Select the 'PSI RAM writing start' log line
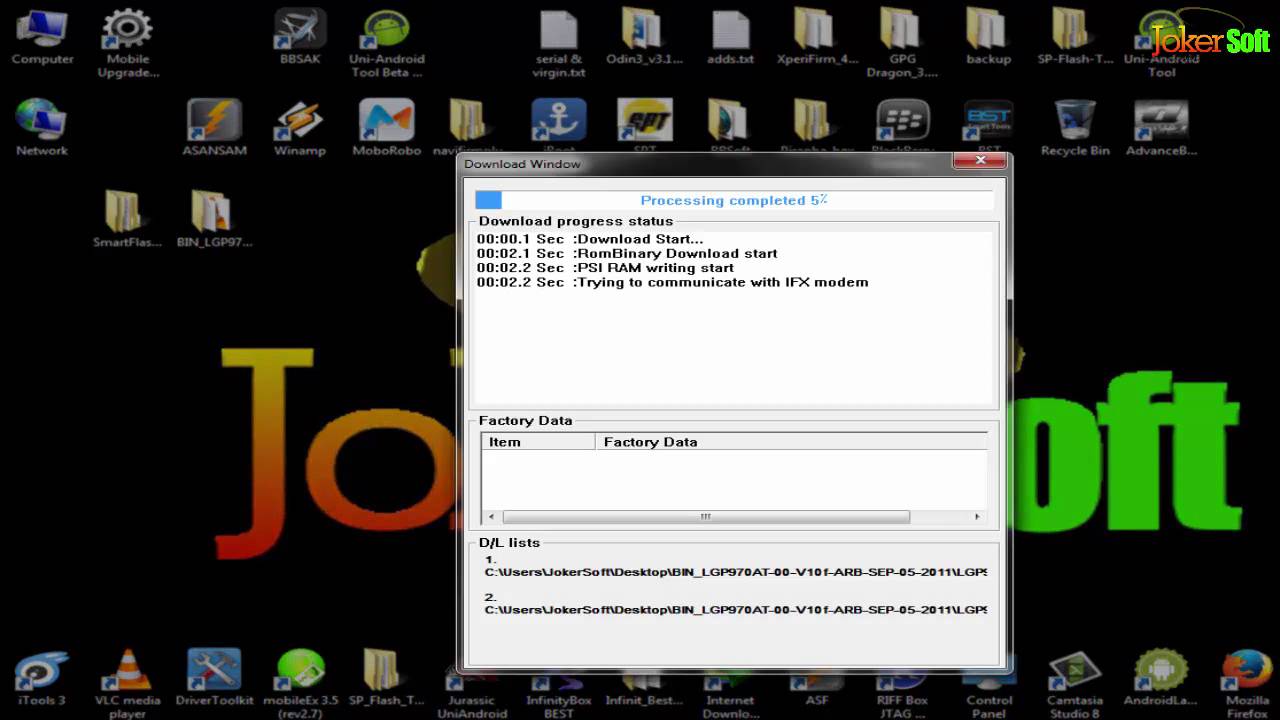 (x=605, y=268)
